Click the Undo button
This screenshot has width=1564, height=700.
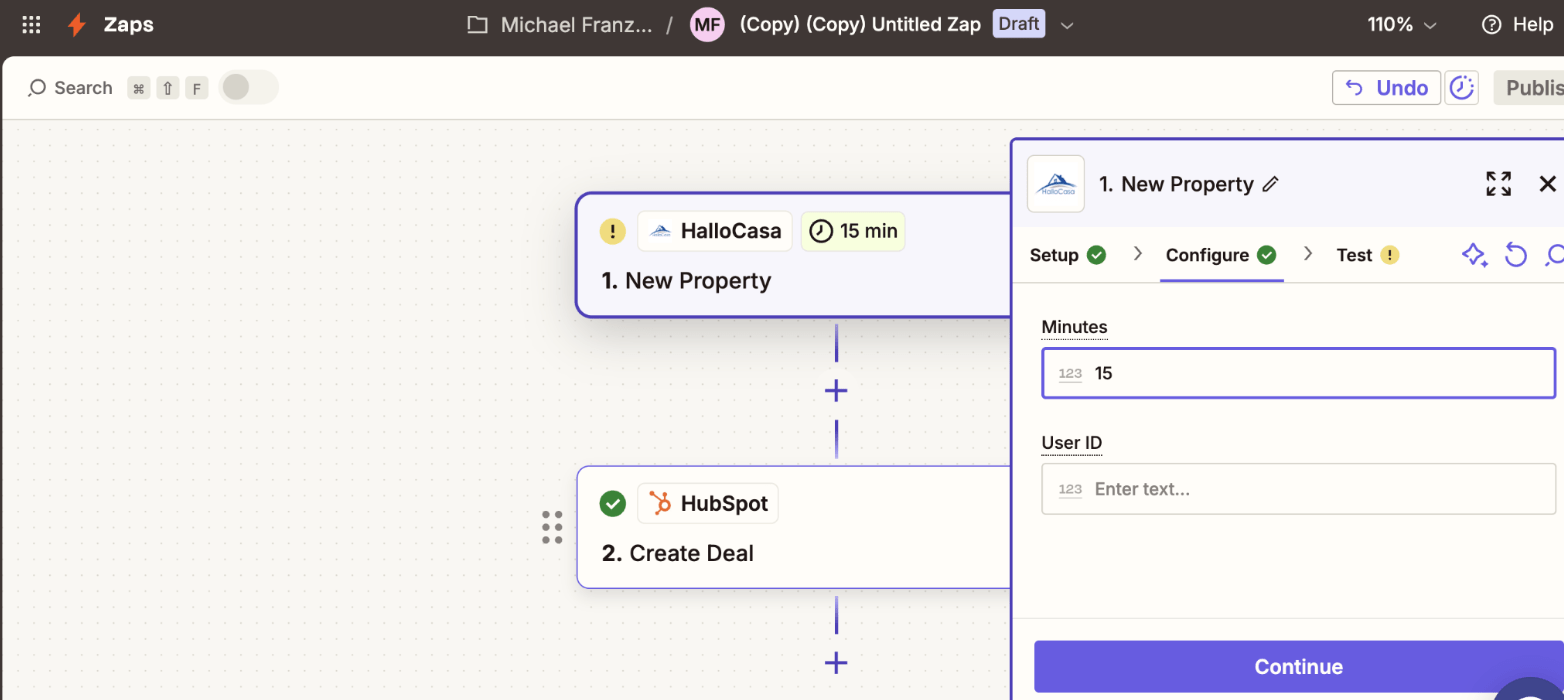(1386, 88)
